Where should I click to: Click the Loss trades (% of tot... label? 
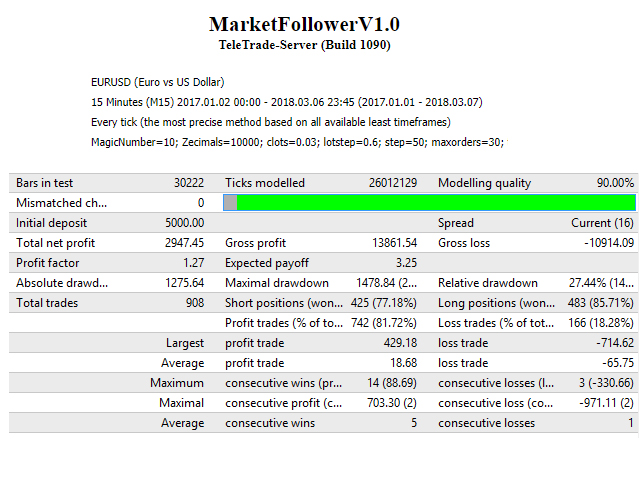click(x=496, y=323)
